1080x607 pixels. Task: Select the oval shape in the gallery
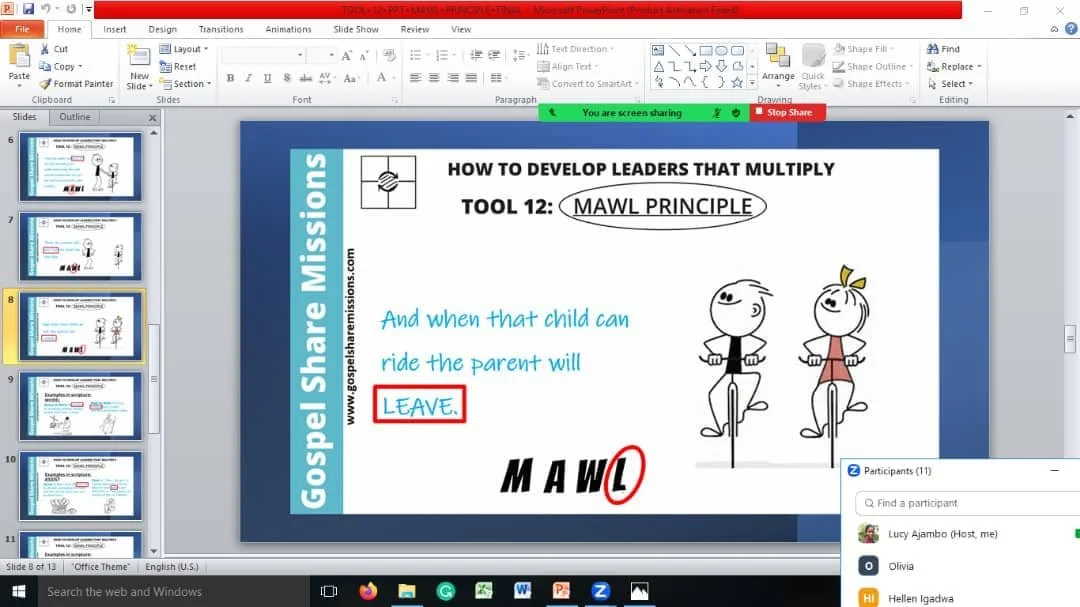(x=721, y=51)
